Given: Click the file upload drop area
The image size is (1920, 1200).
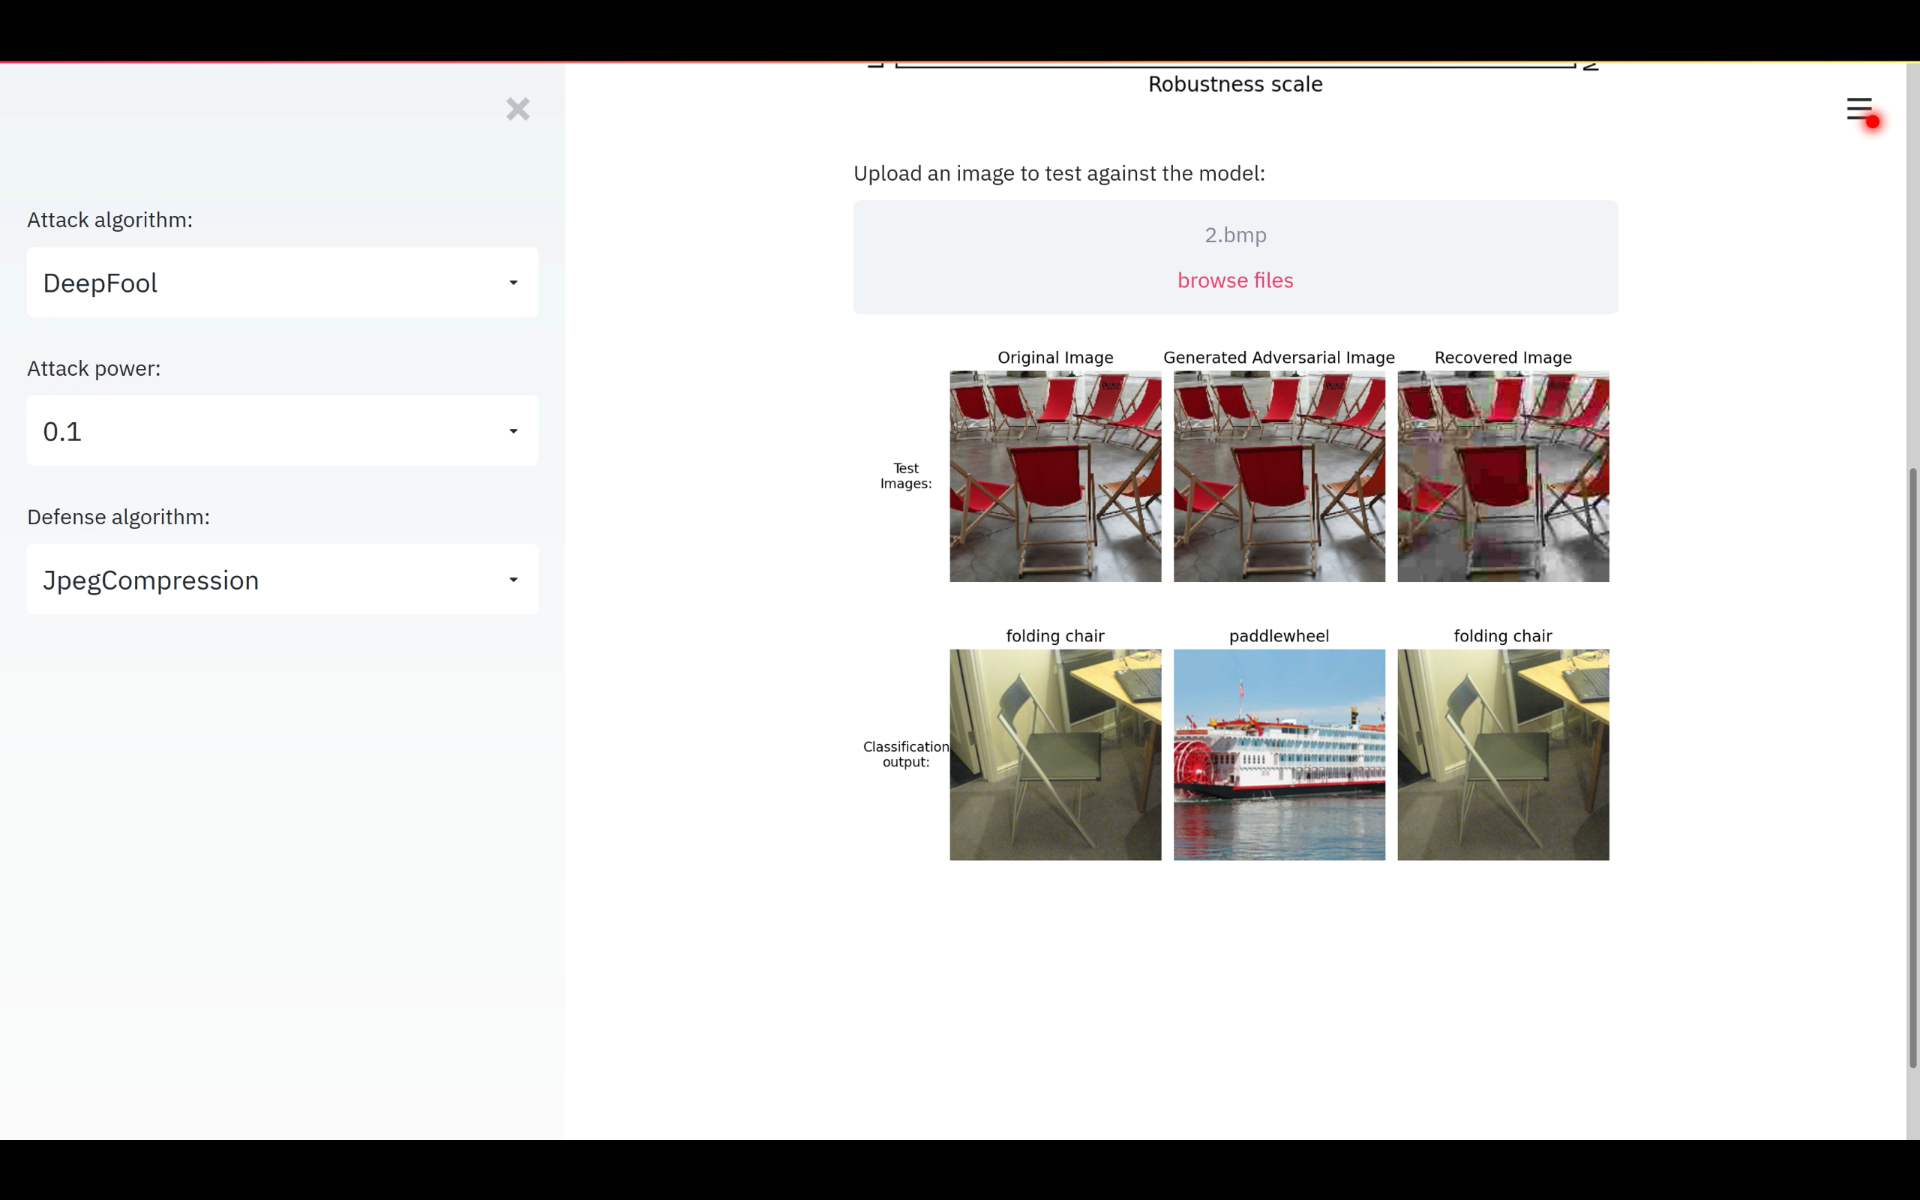Looking at the screenshot, I should click(1000, 257).
